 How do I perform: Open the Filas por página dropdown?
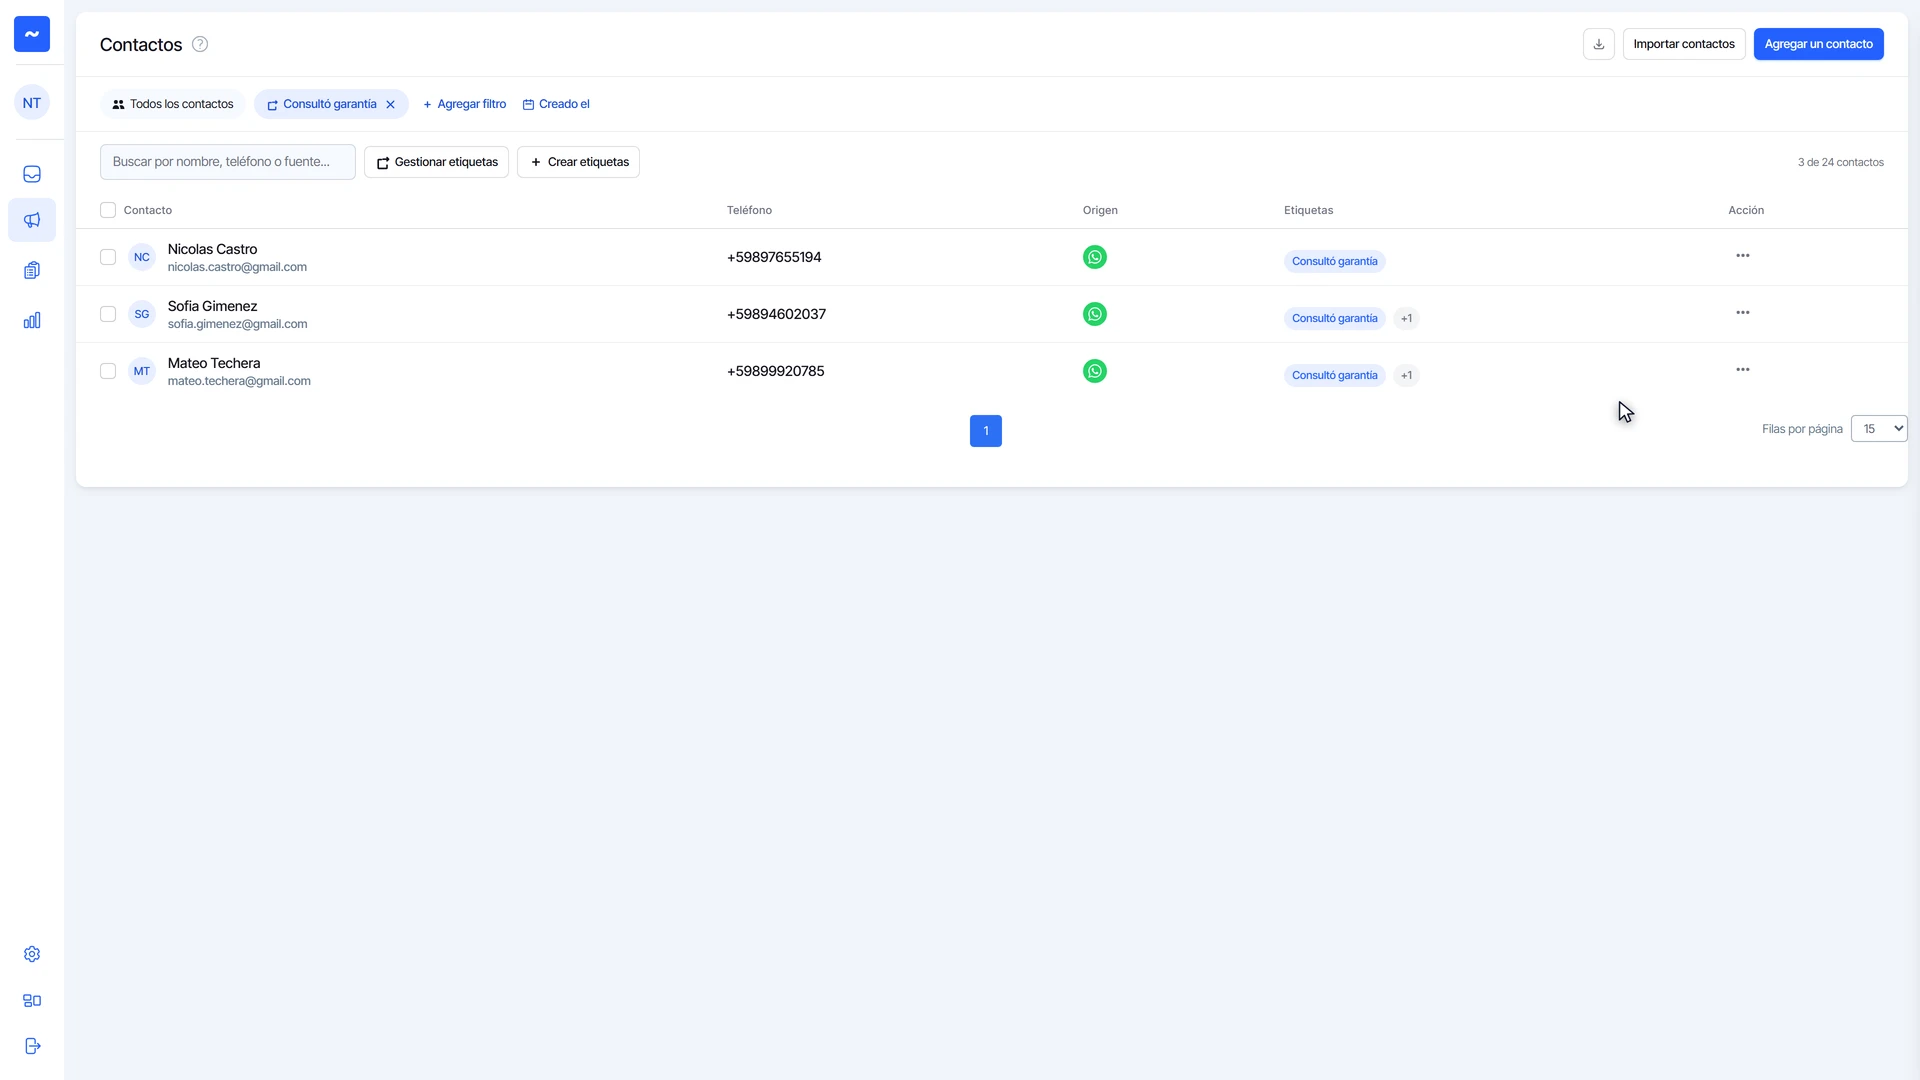(x=1879, y=429)
